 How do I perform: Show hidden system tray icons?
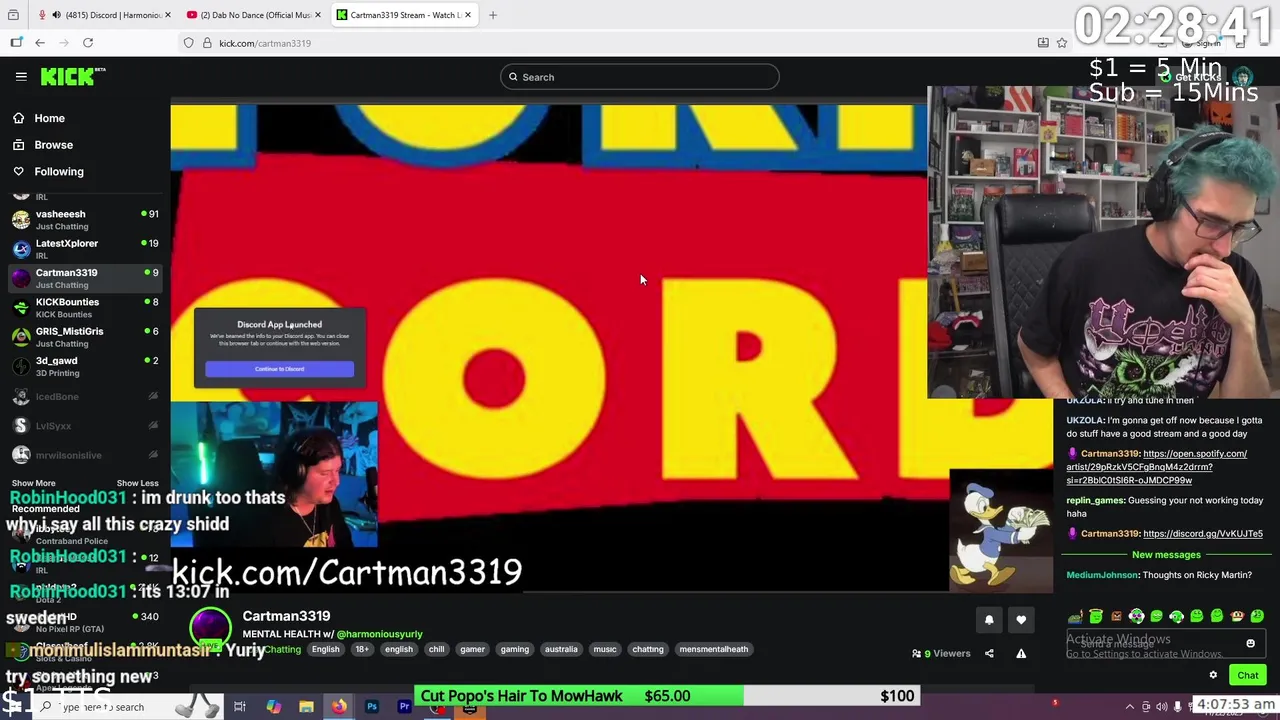click(1130, 707)
